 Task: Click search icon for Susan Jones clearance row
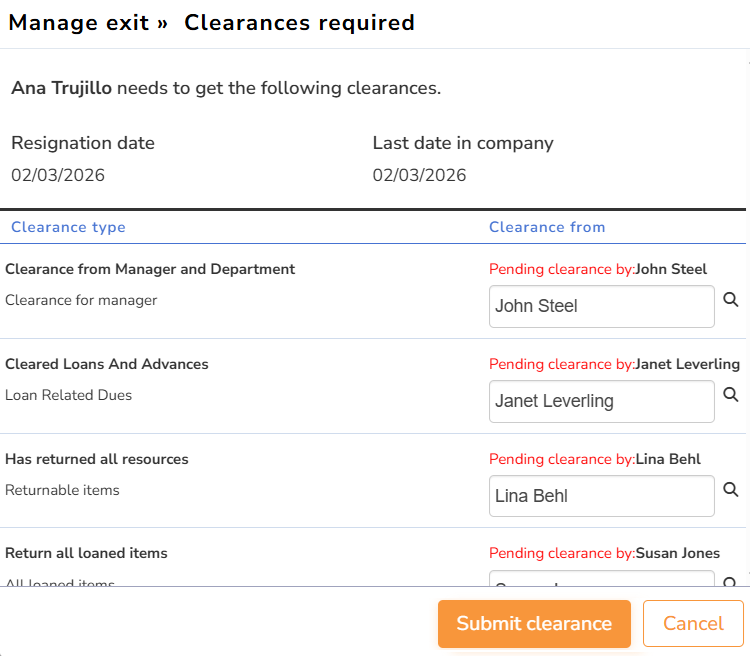[731, 582]
